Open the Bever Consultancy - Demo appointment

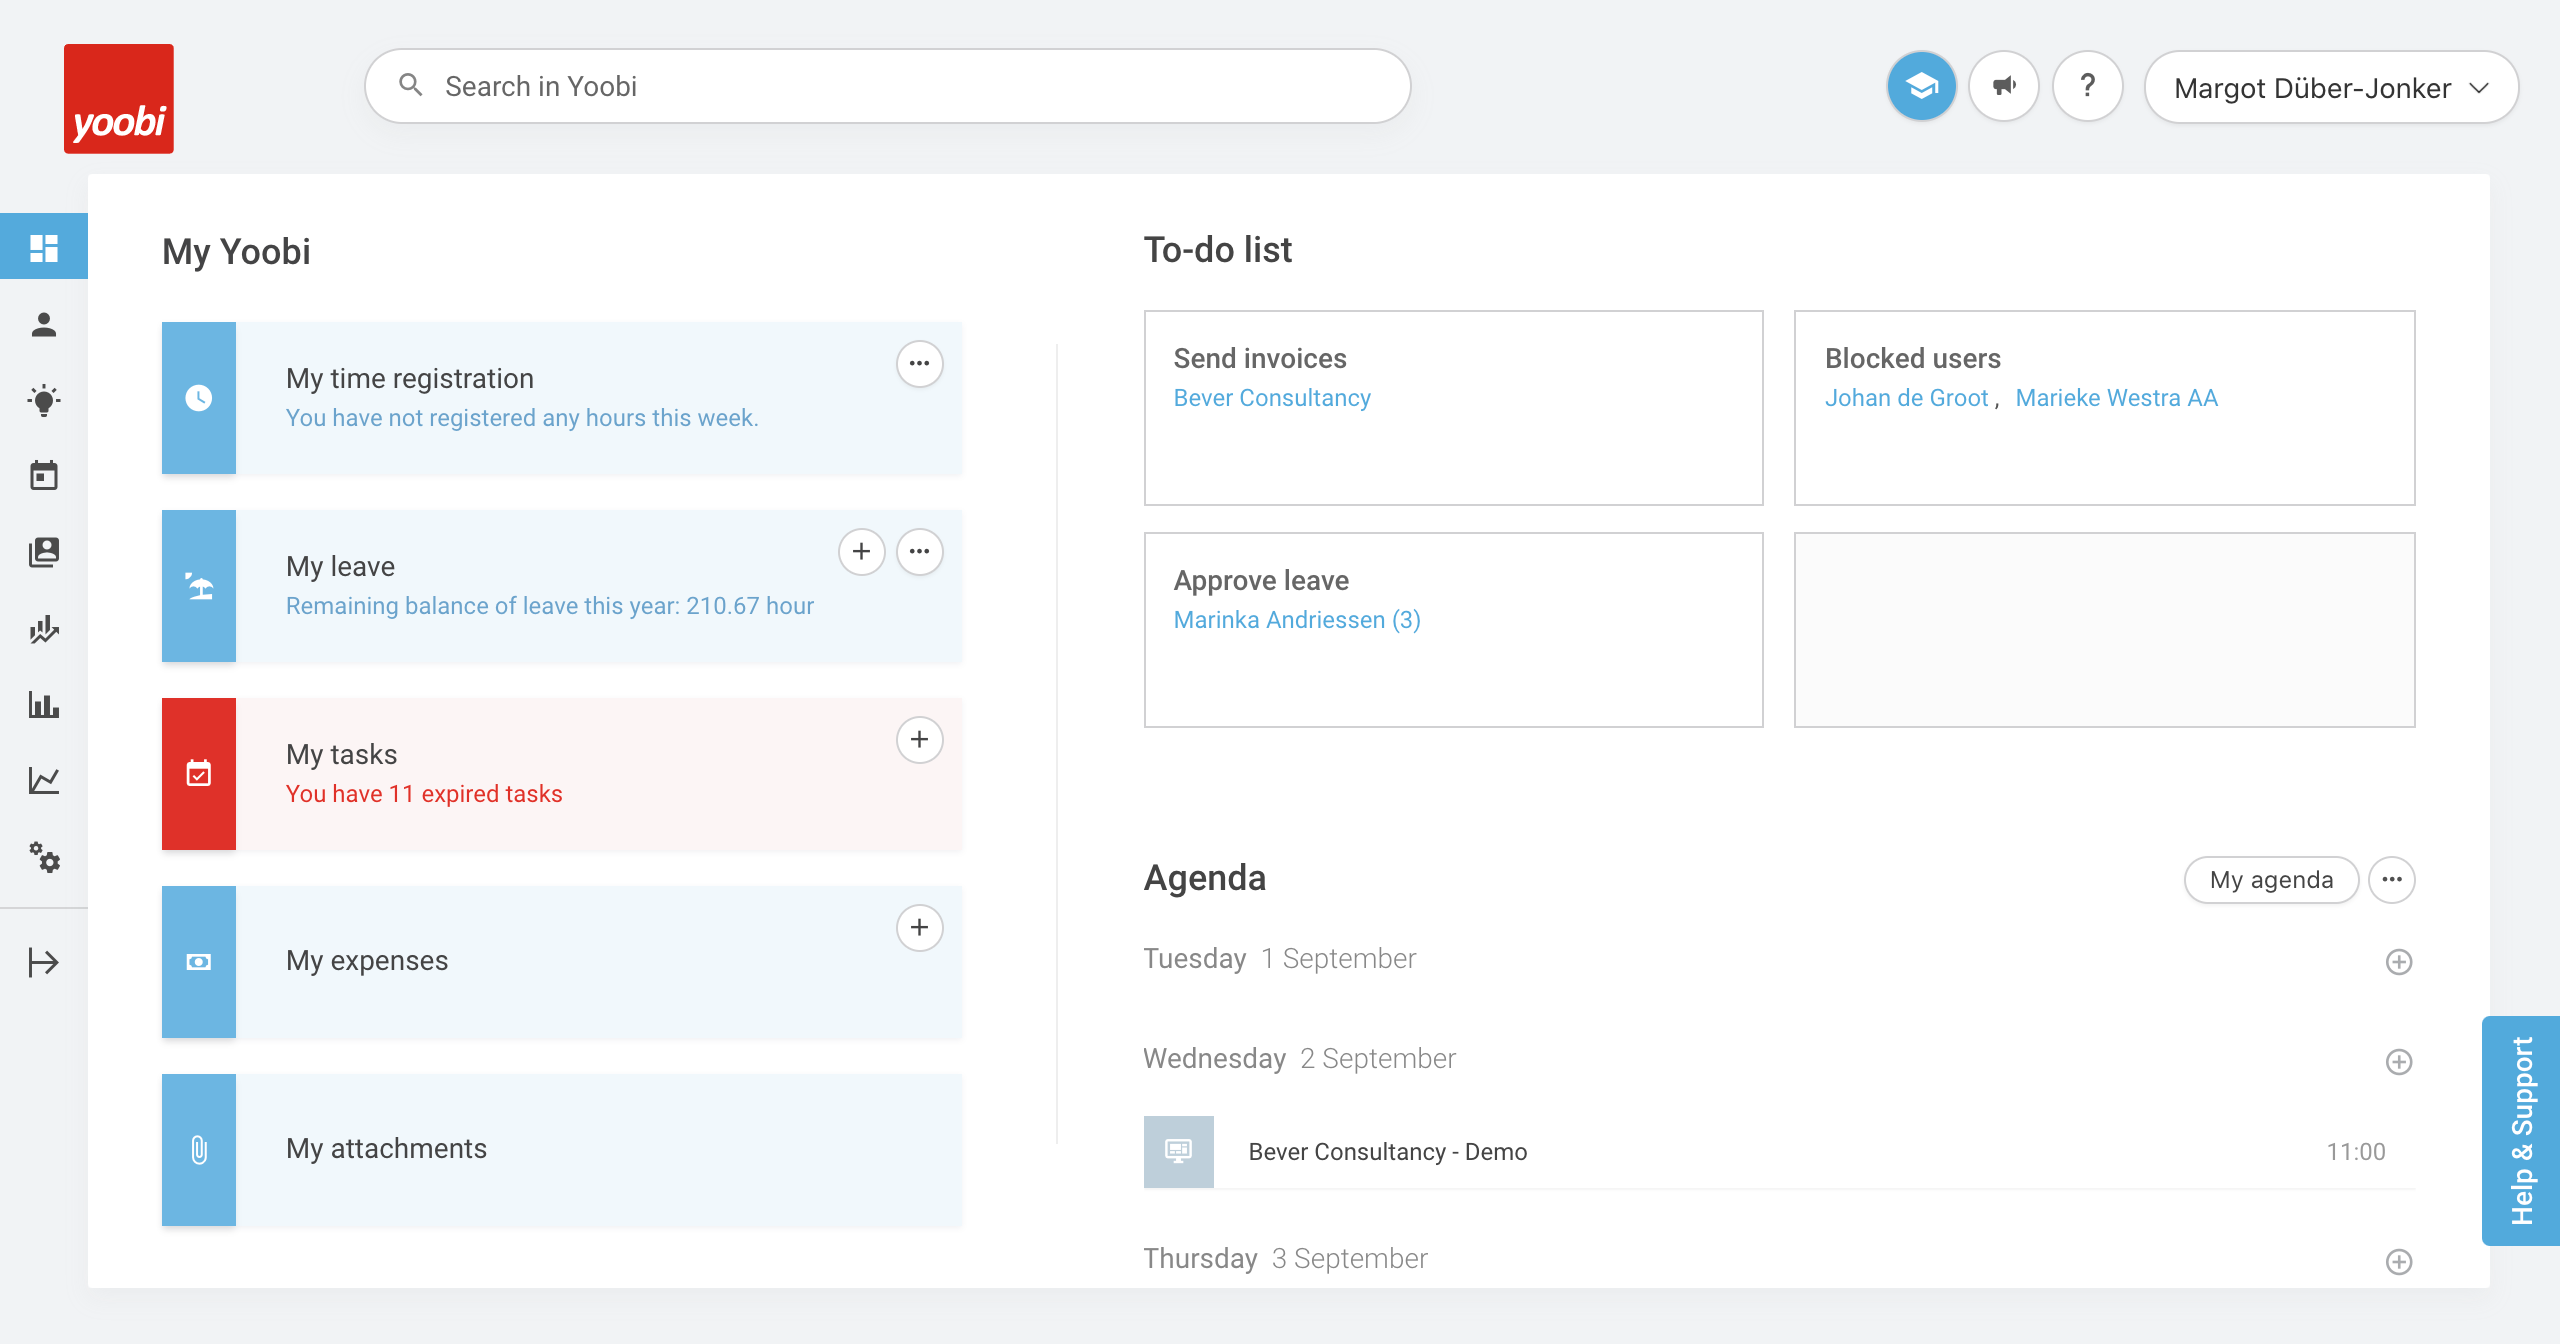(x=1779, y=1152)
